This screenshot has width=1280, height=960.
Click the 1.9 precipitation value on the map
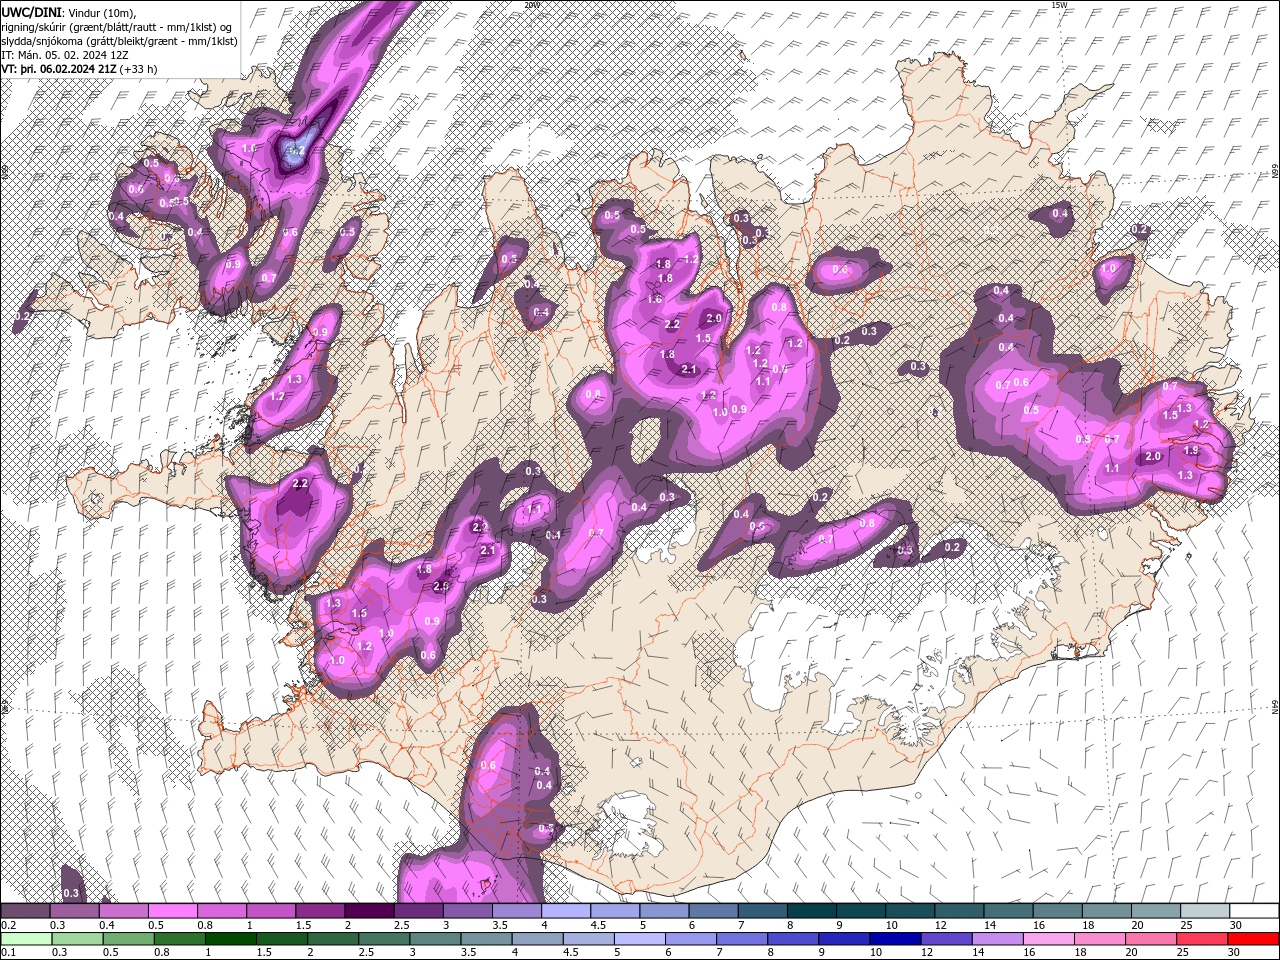click(x=1191, y=451)
